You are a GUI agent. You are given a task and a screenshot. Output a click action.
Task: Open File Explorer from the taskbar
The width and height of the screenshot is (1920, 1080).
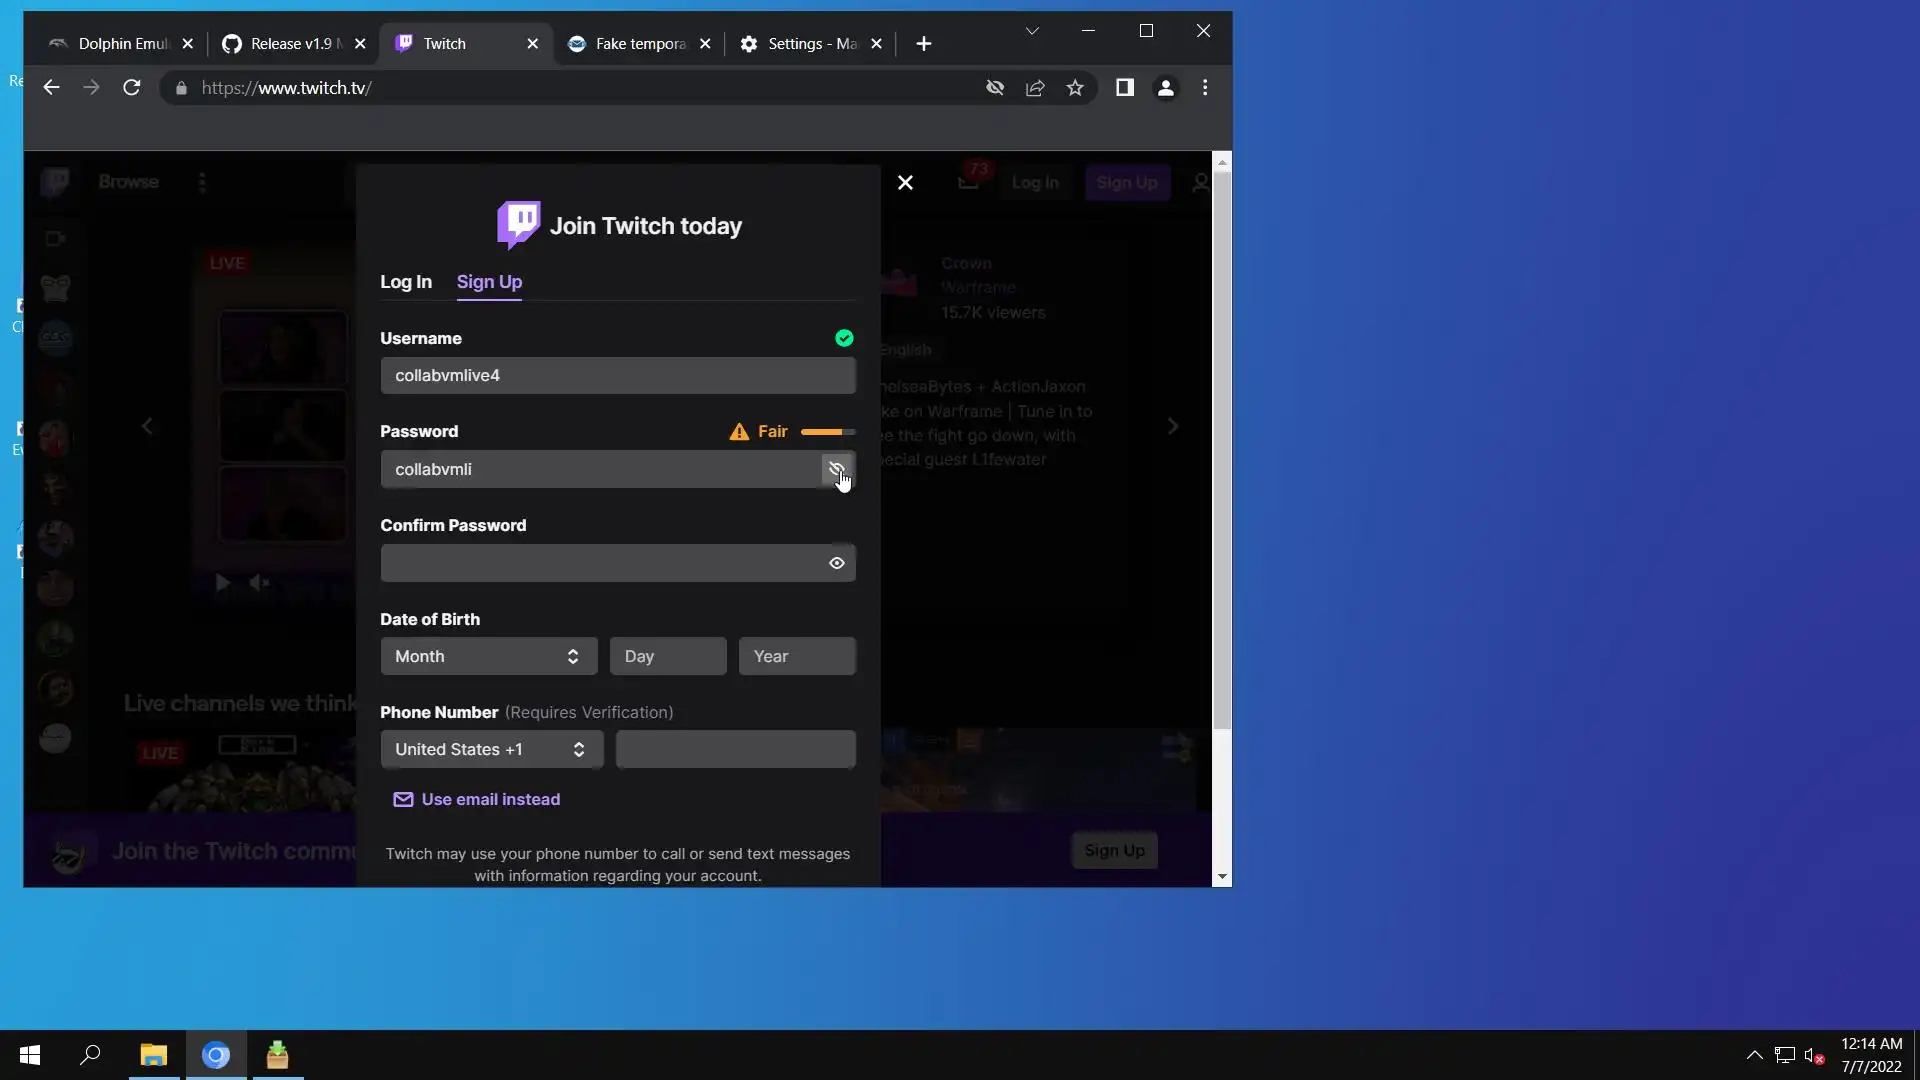click(153, 1055)
